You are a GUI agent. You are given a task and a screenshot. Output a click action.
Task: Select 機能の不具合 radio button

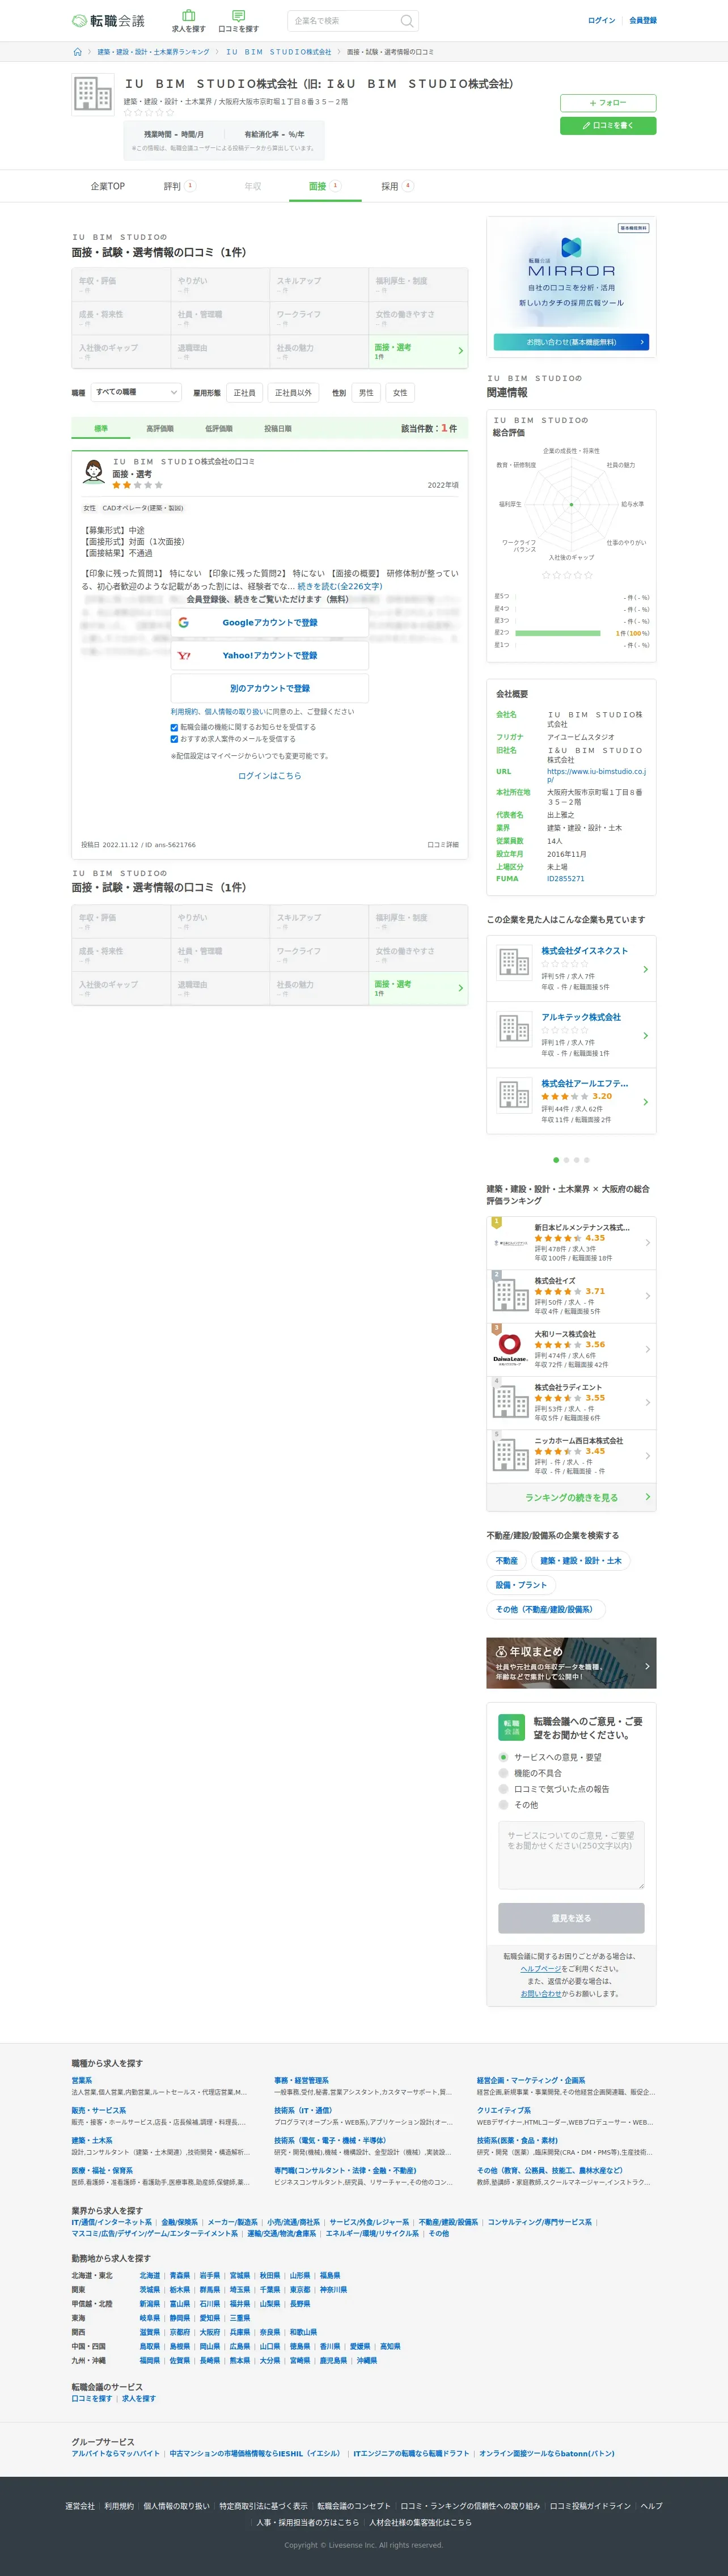coord(503,1773)
